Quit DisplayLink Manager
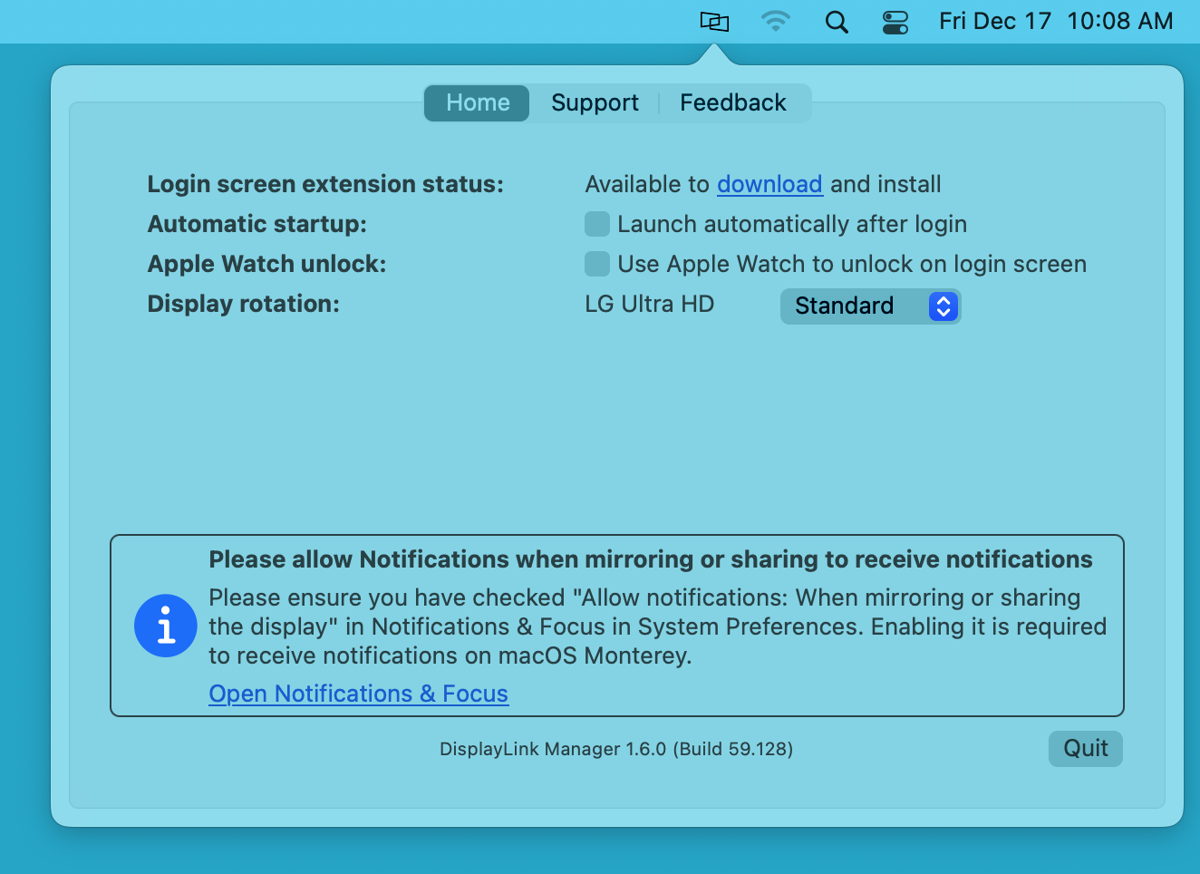This screenshot has height=874, width=1200. click(1085, 748)
